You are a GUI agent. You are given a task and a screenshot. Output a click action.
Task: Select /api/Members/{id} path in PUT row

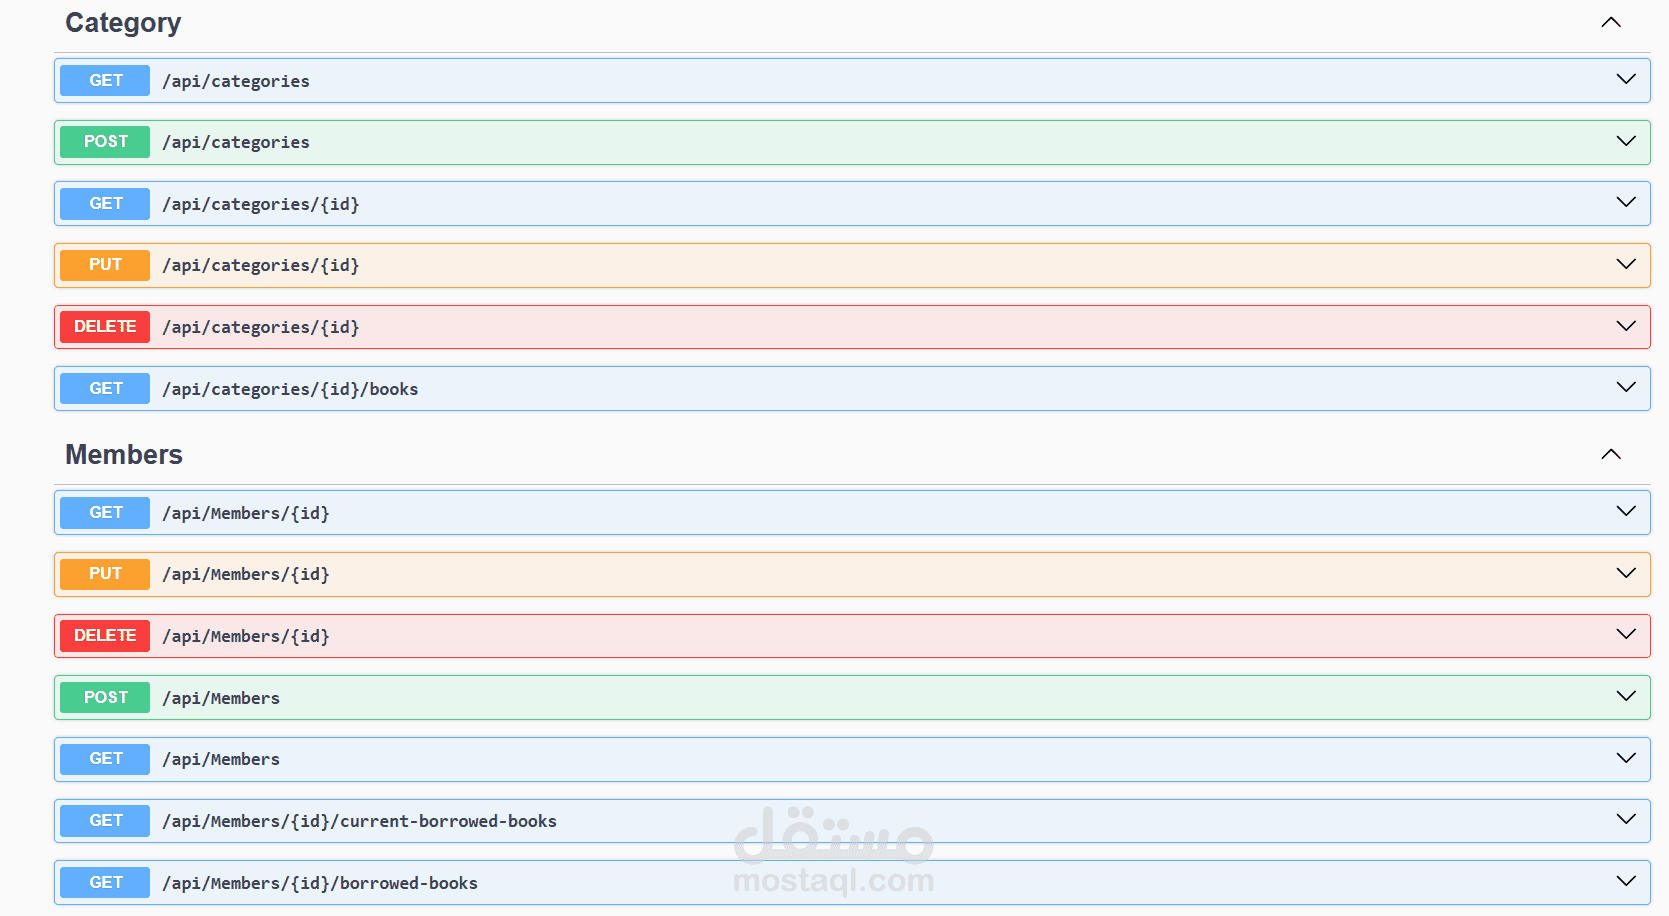tap(246, 574)
